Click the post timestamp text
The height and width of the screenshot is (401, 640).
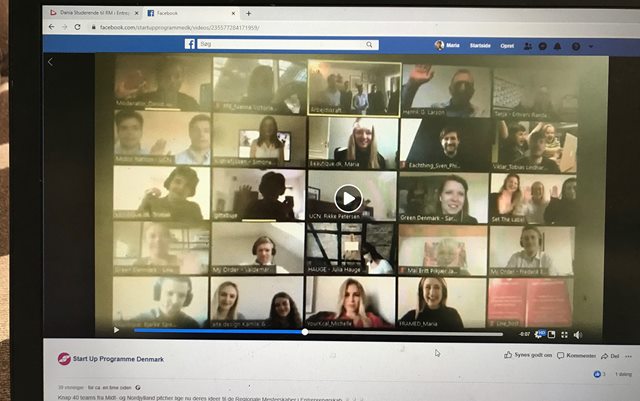click(110, 388)
